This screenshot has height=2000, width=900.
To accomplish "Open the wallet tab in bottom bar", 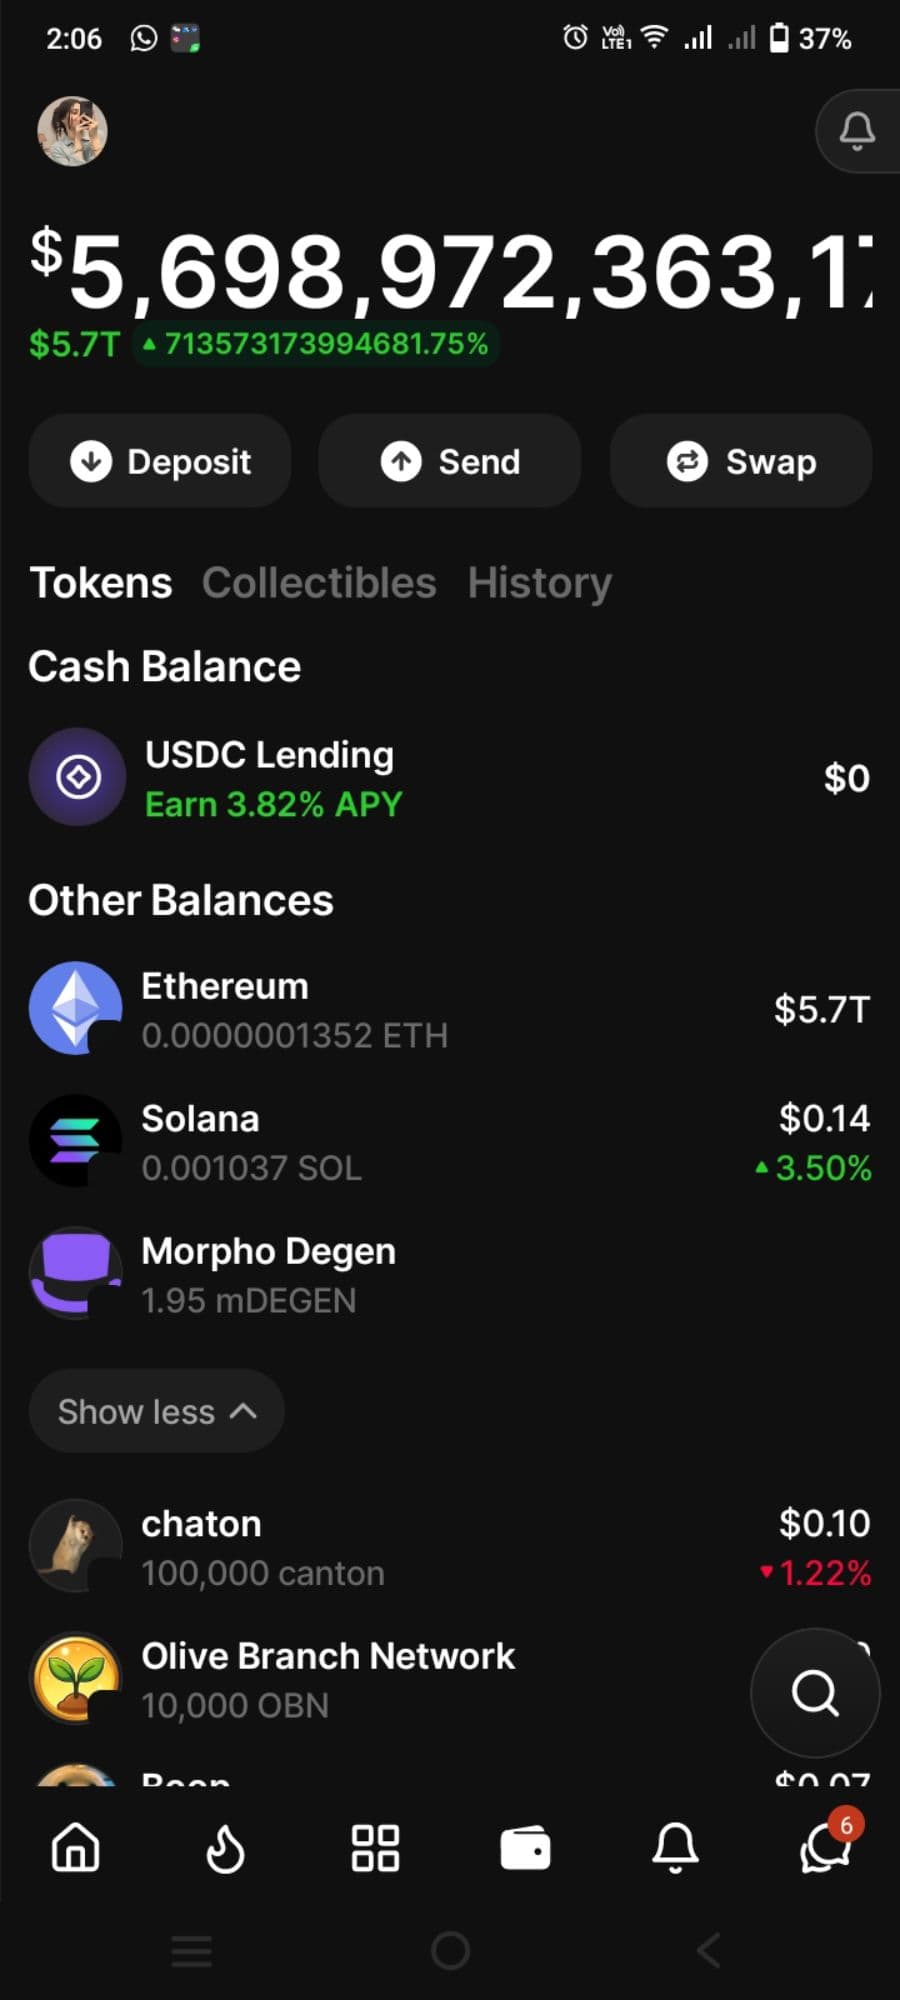I will 525,1847.
